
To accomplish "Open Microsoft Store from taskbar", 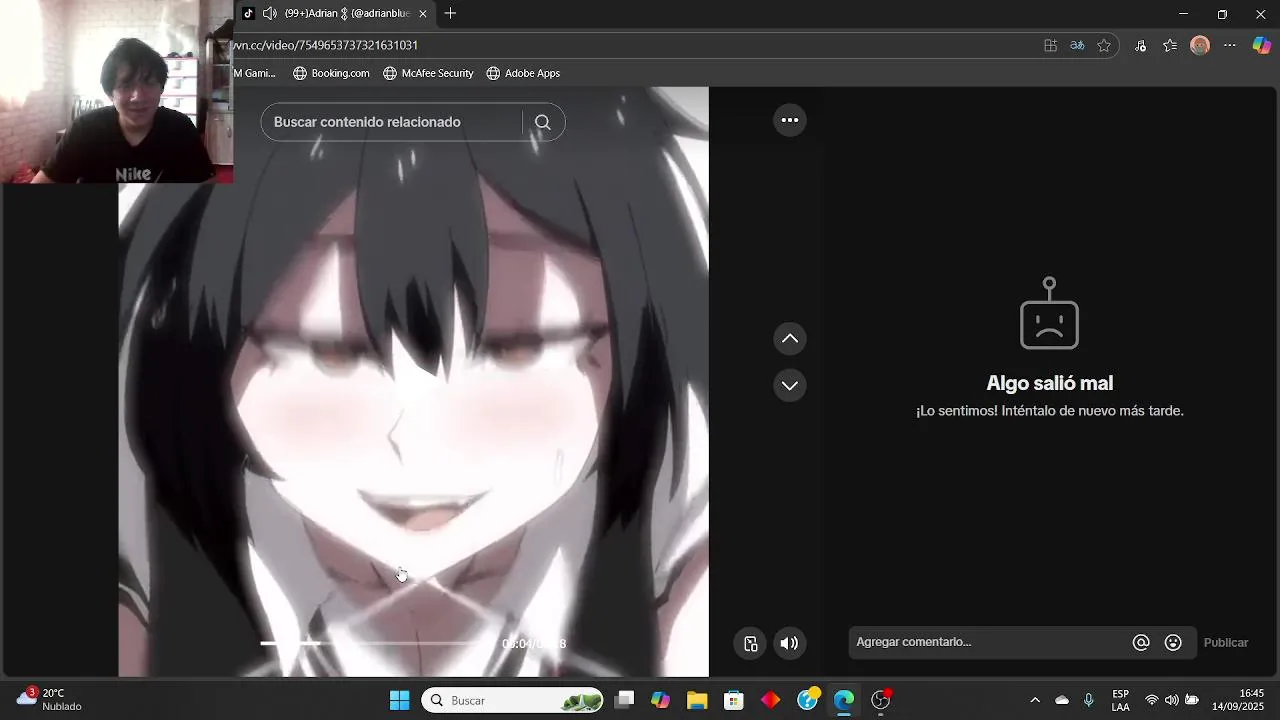I will 734,700.
